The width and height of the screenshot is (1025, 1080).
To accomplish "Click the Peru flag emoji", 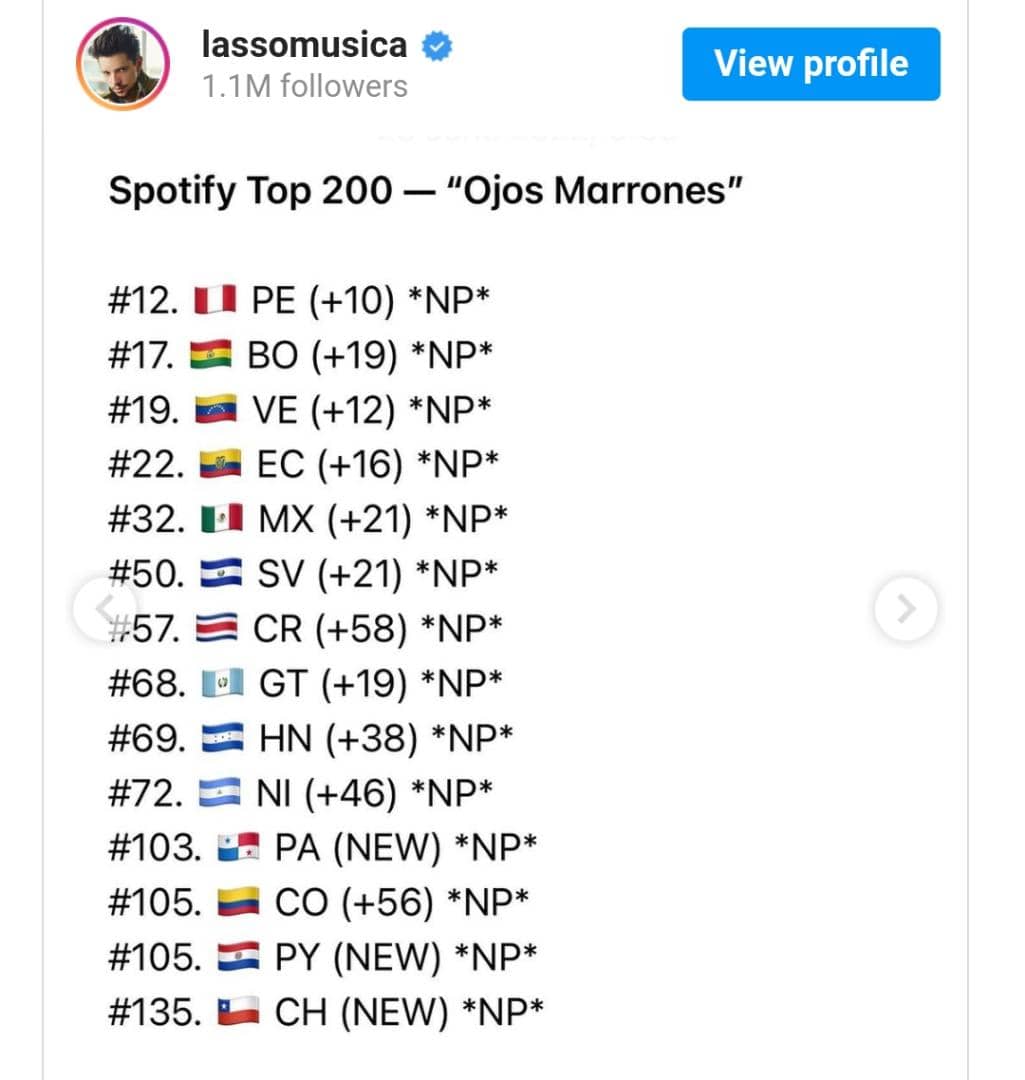I will click(215, 300).
